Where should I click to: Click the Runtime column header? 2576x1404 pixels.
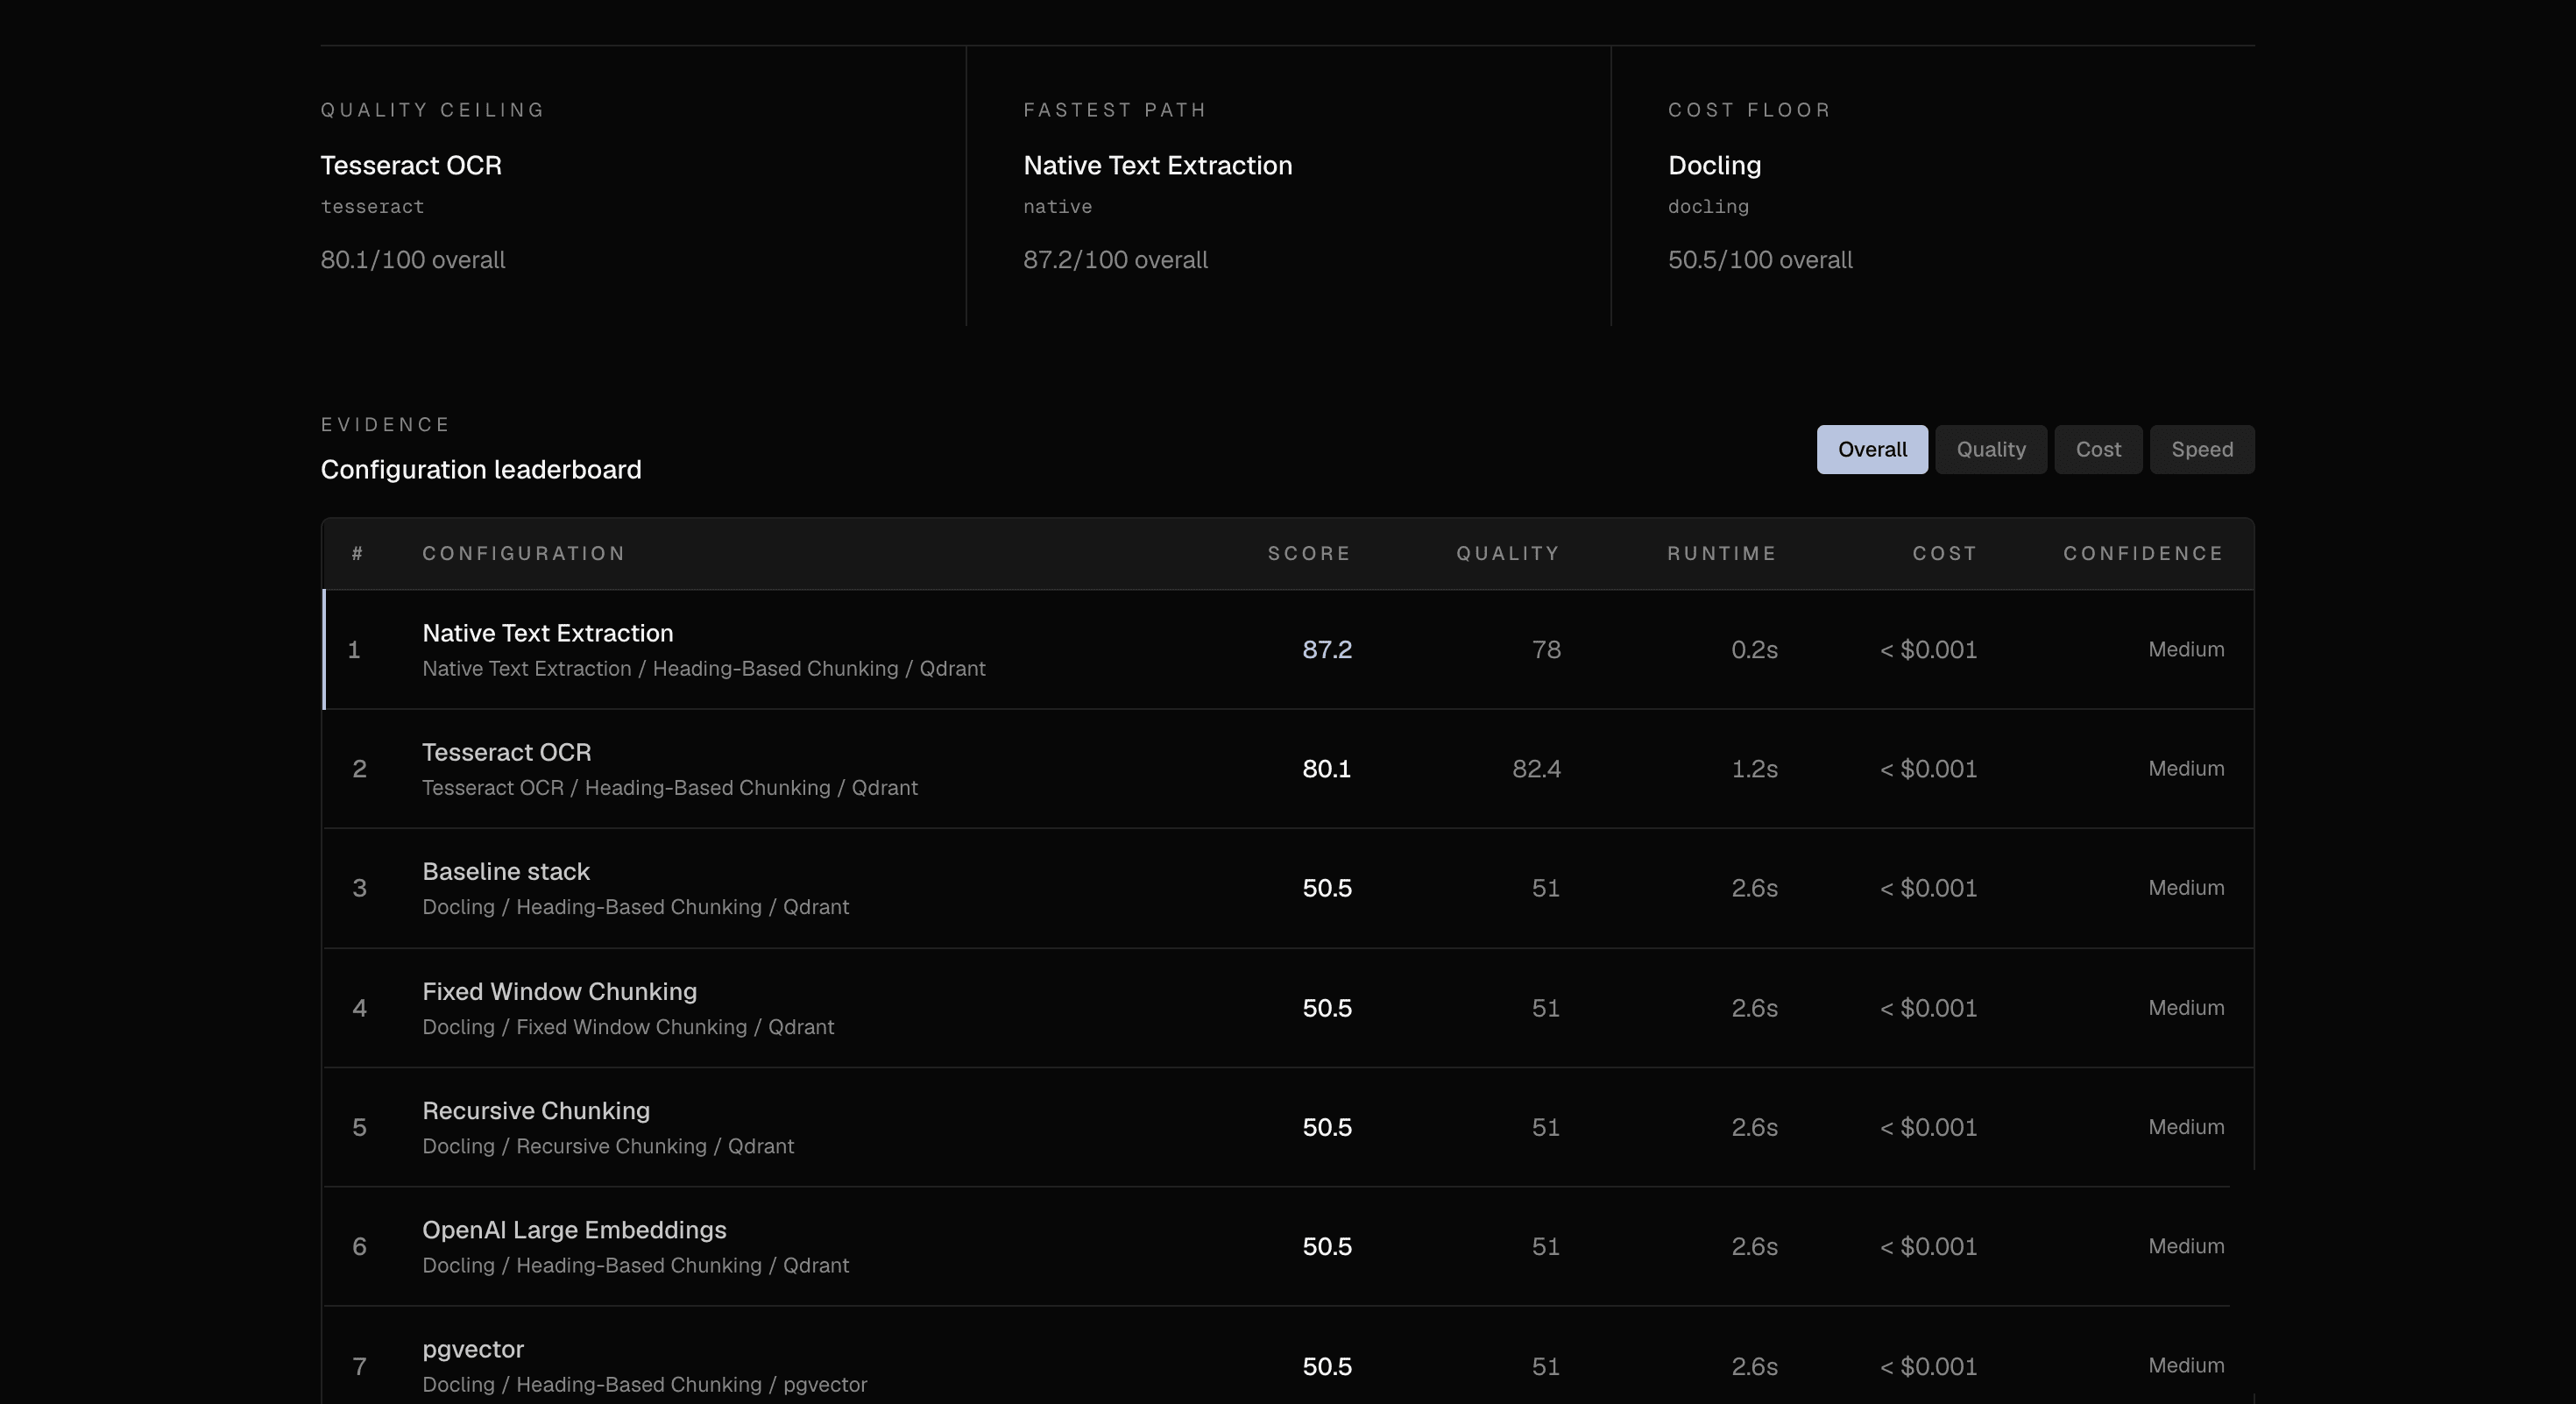tap(1722, 553)
